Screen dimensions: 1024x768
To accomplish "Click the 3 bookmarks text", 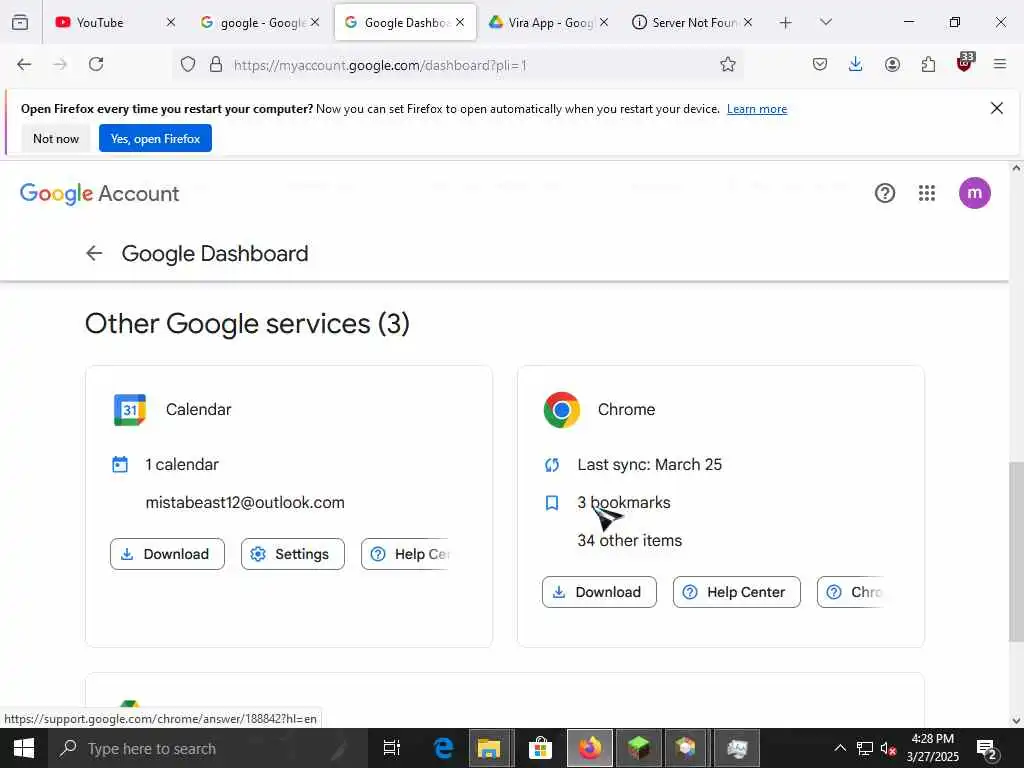I will click(624, 502).
